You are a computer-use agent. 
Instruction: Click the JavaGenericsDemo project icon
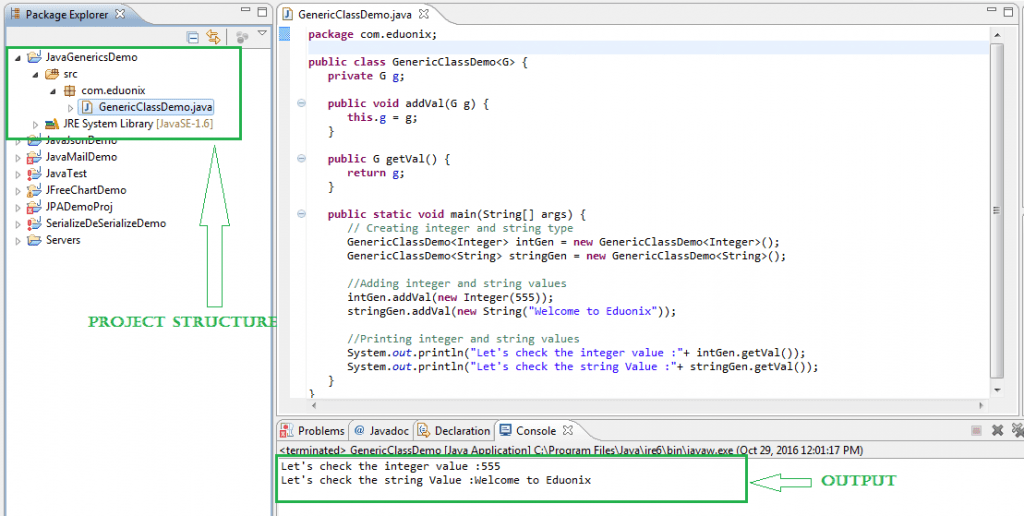point(34,57)
